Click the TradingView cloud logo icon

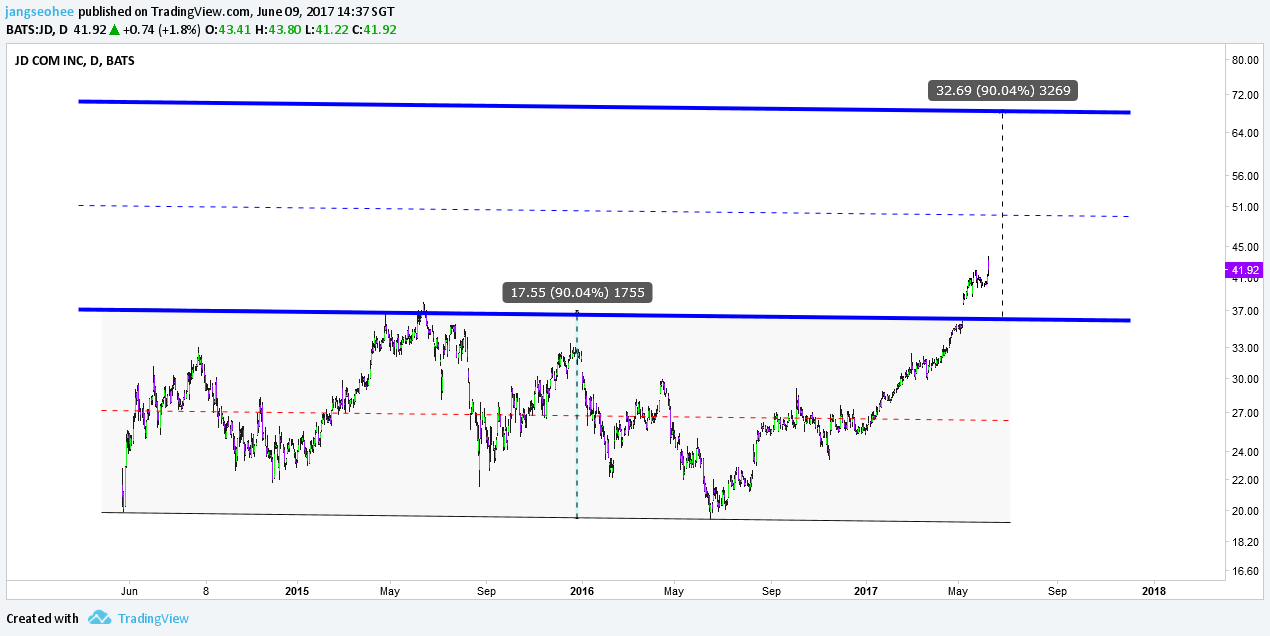99,618
